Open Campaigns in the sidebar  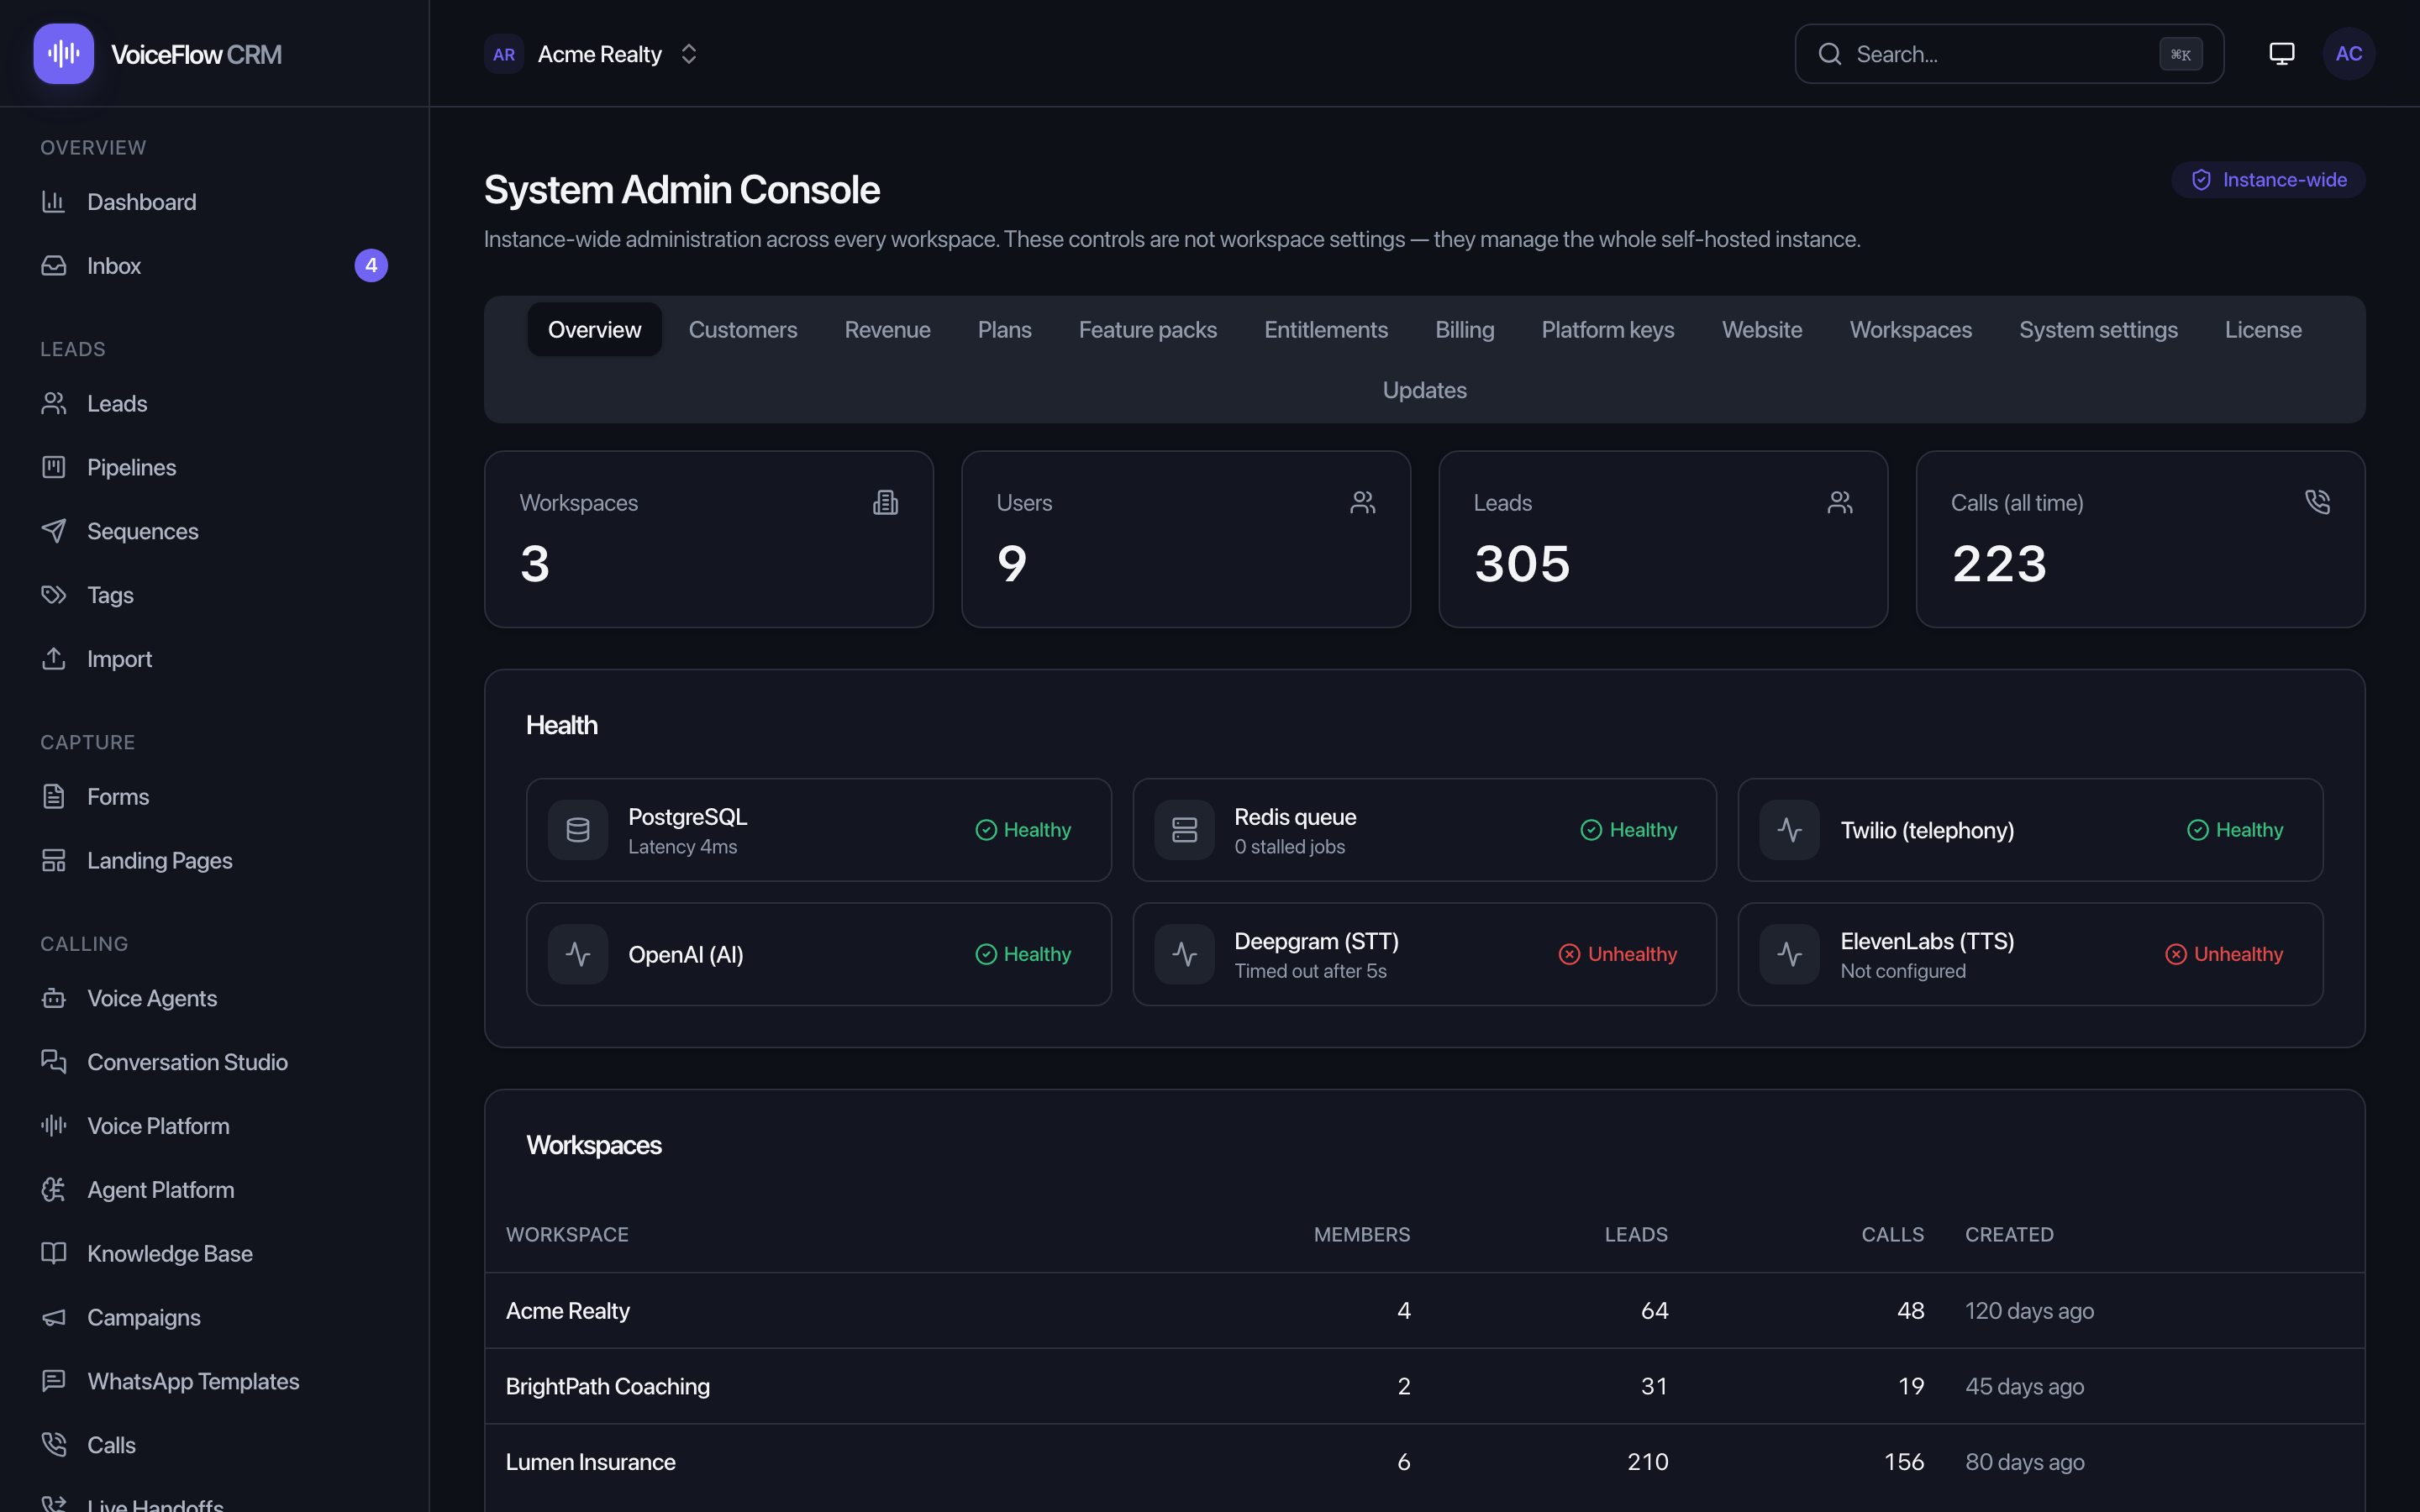click(x=214, y=1318)
